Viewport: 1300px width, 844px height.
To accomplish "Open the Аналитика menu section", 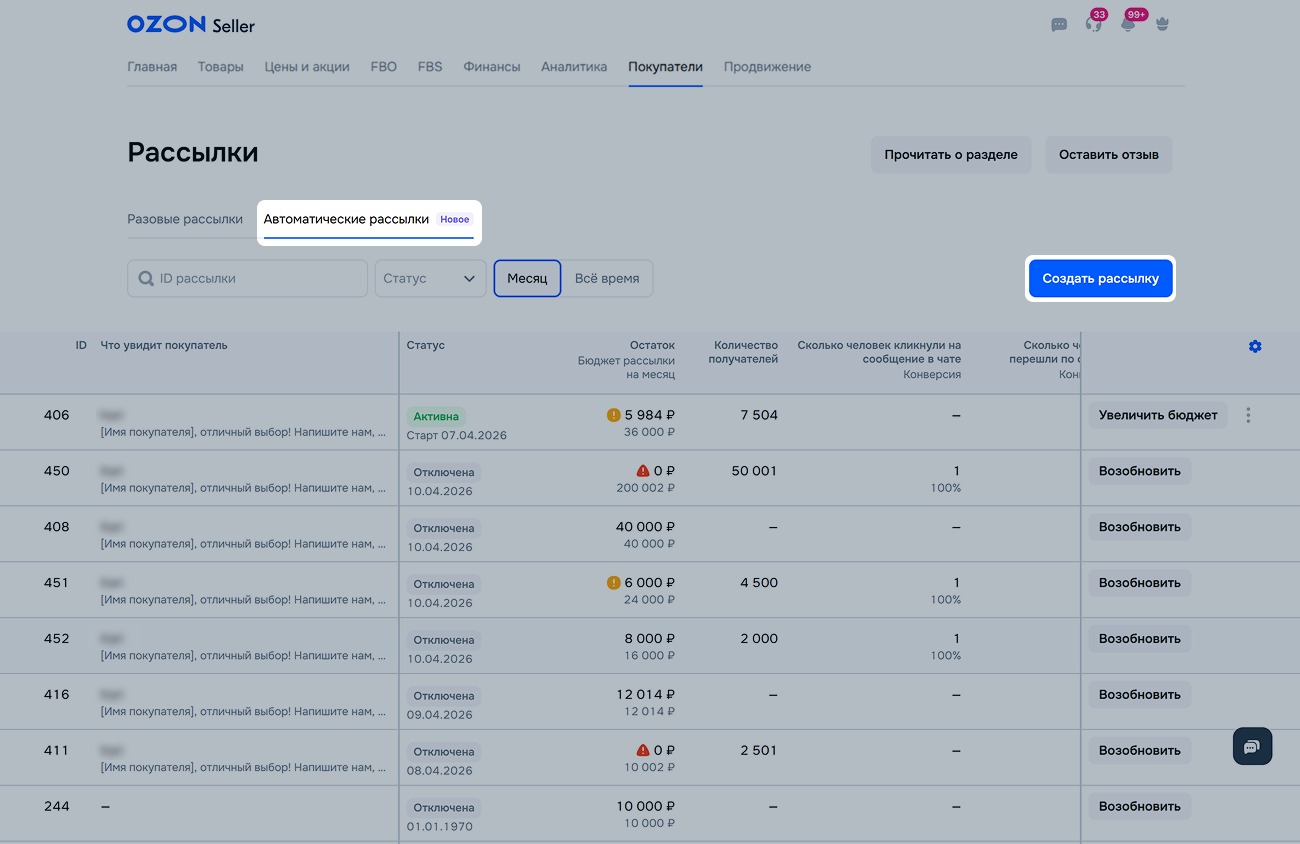I will [x=574, y=67].
